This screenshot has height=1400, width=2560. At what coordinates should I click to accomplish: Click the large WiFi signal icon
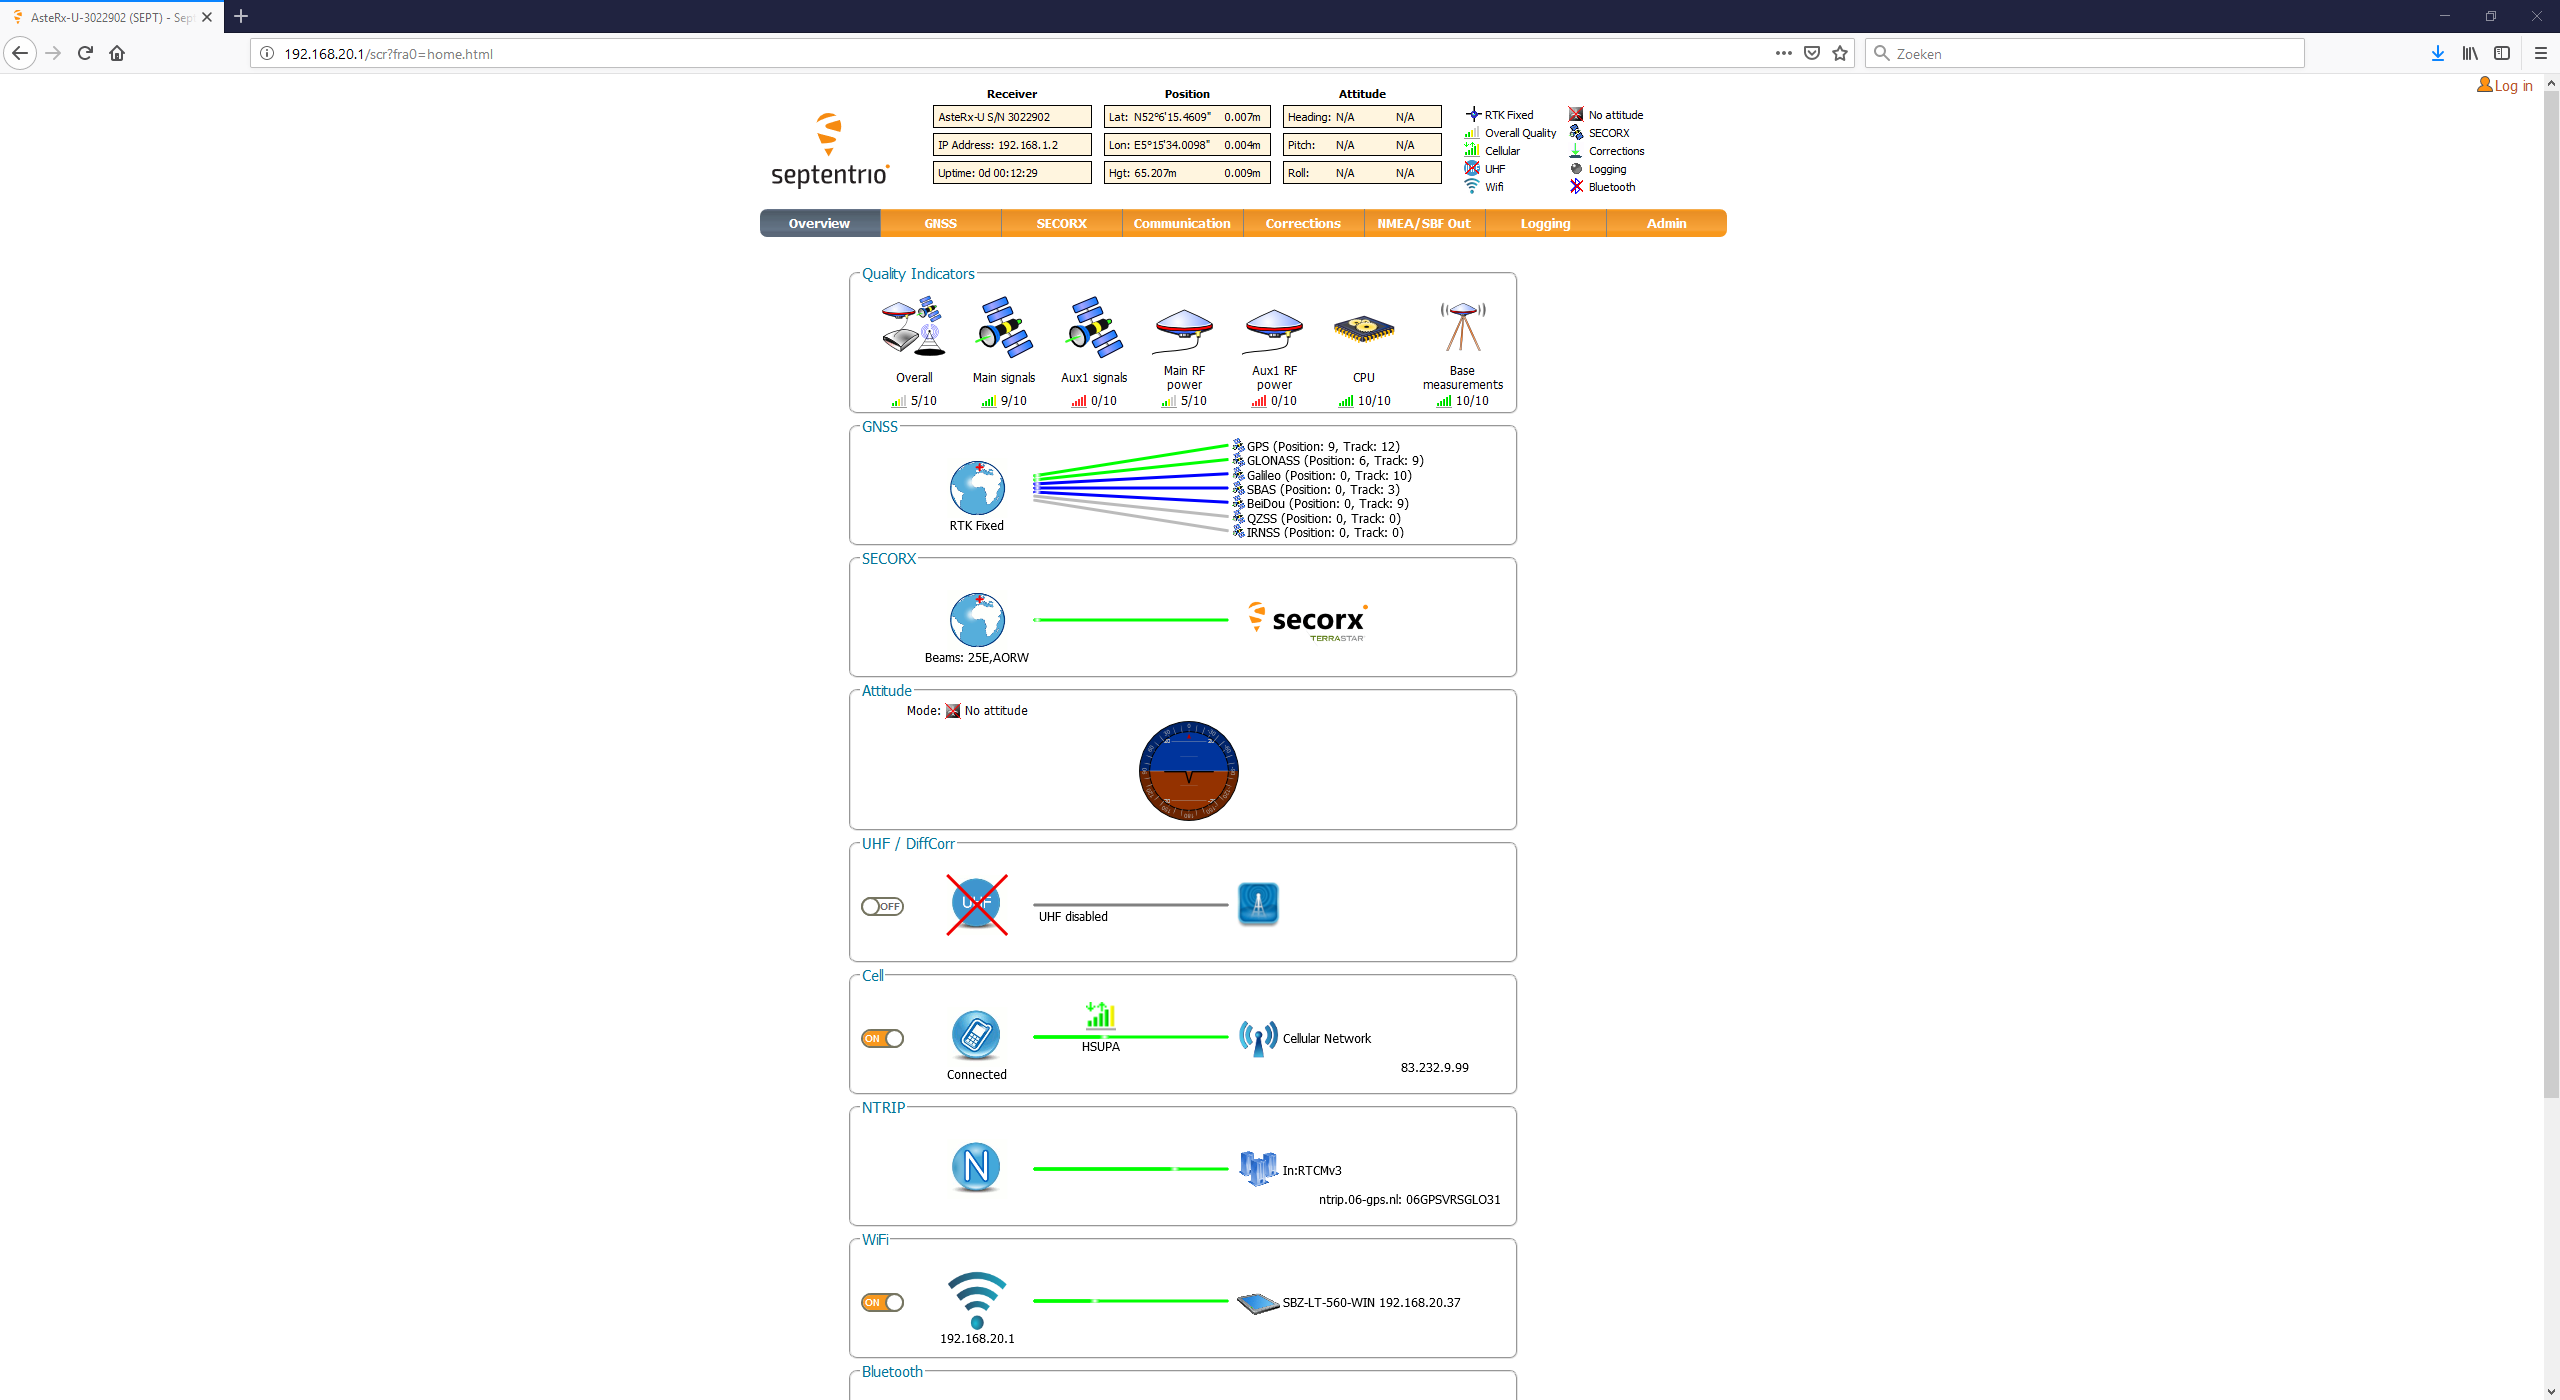coord(976,1298)
